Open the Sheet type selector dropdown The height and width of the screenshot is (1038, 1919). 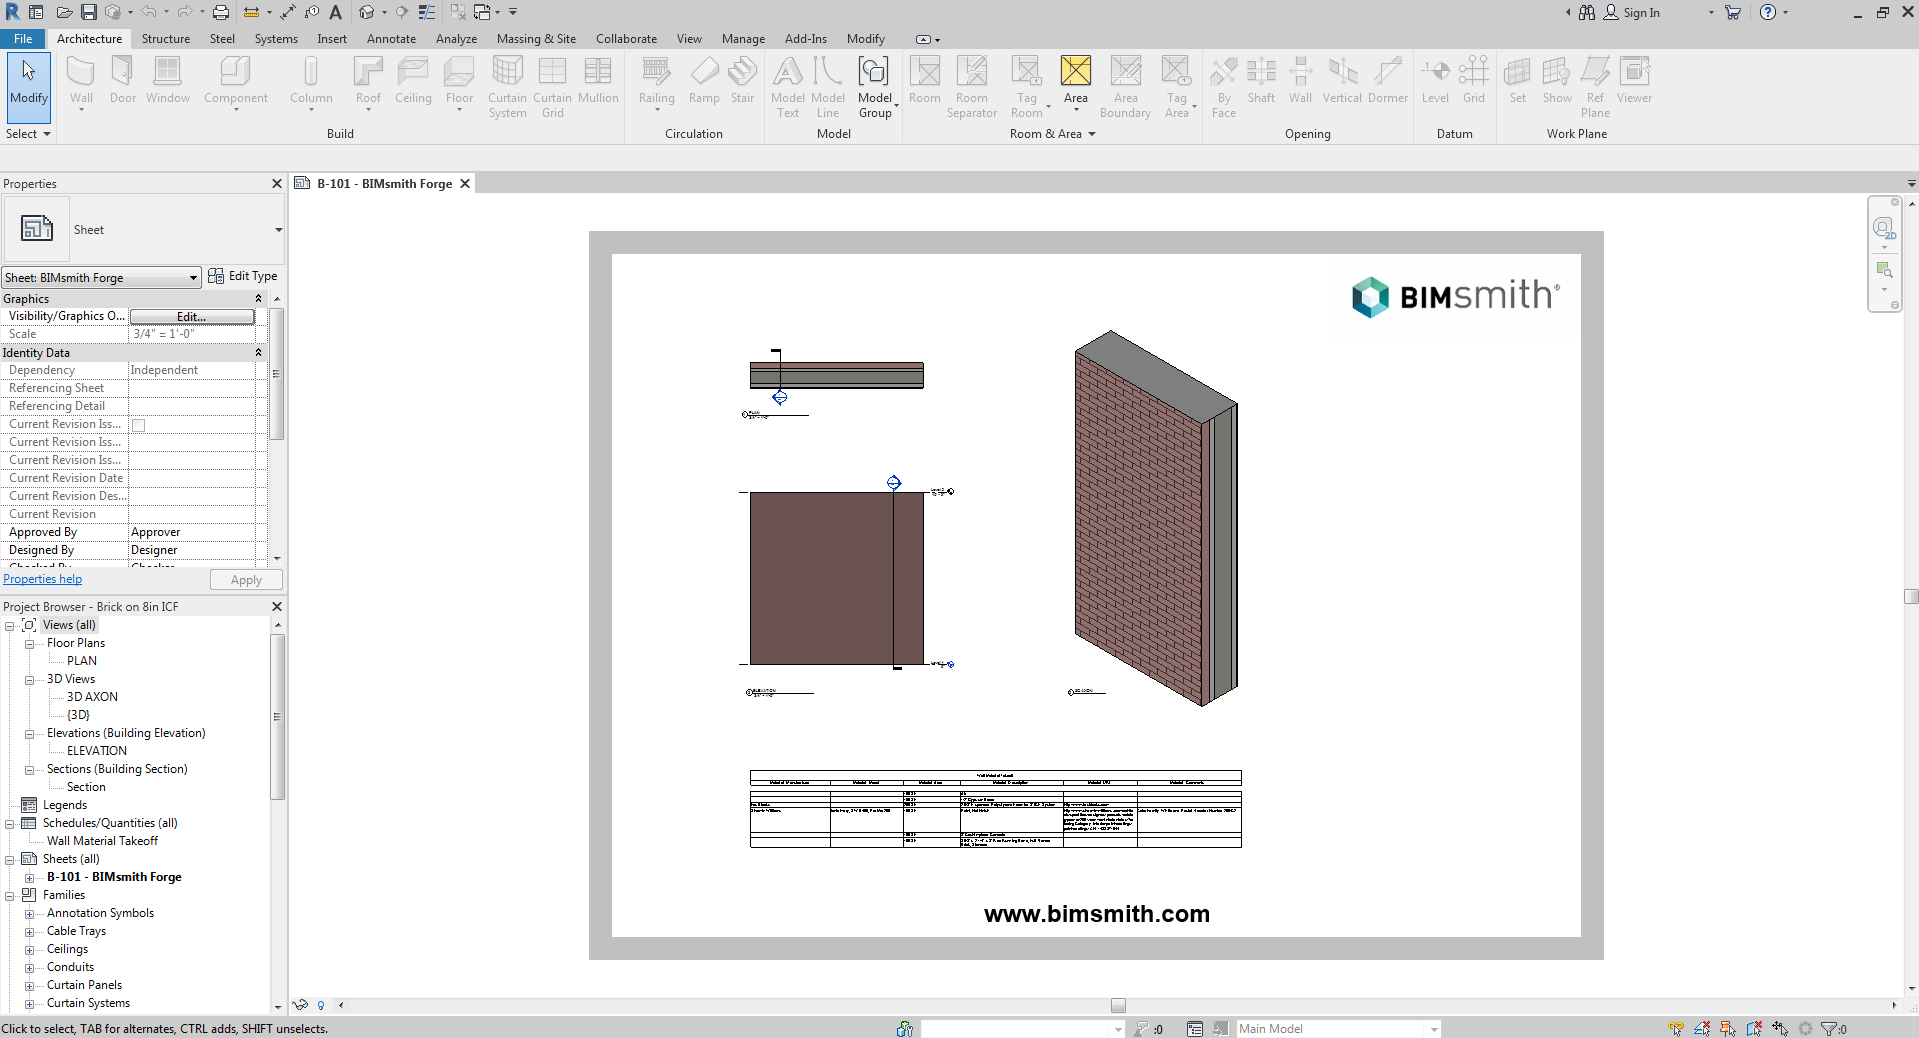click(x=278, y=230)
